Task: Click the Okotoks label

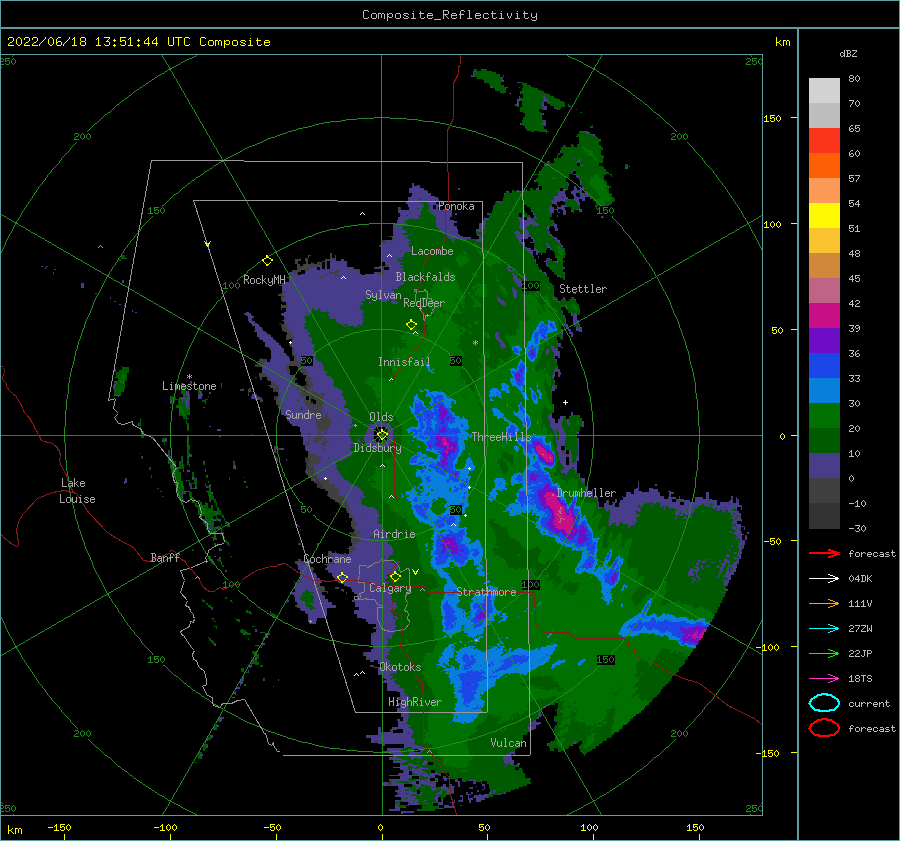Action: click(400, 667)
